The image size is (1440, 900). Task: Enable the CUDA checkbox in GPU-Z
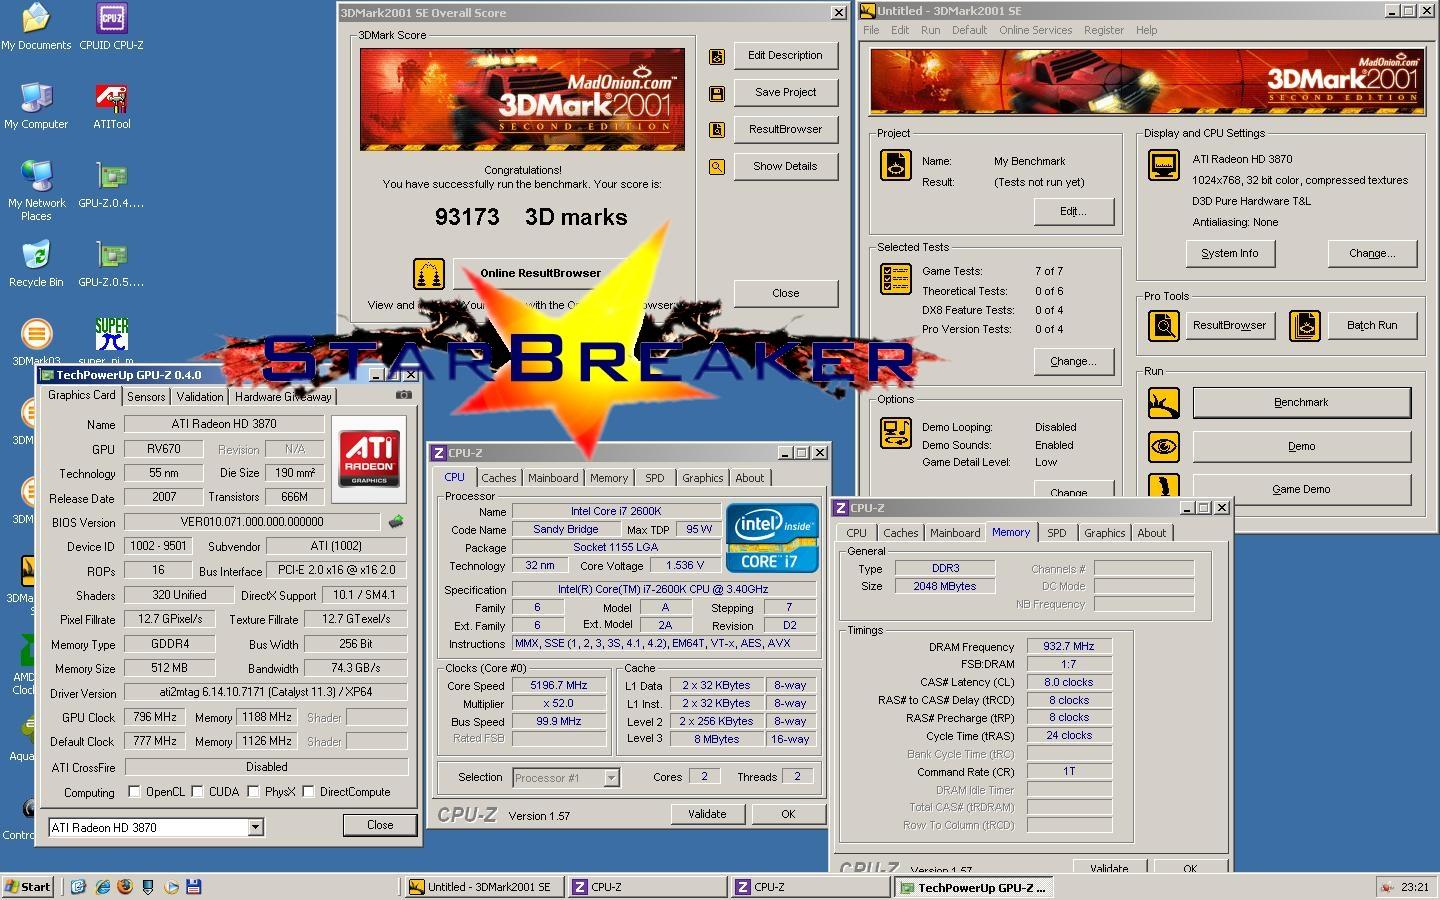pyautogui.click(x=198, y=792)
